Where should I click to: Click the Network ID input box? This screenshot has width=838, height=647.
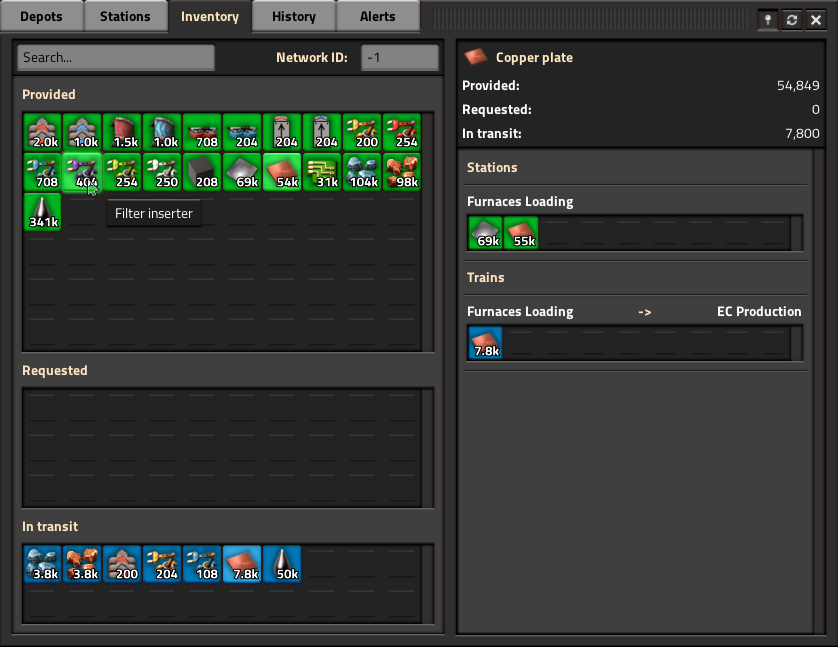pyautogui.click(x=400, y=57)
